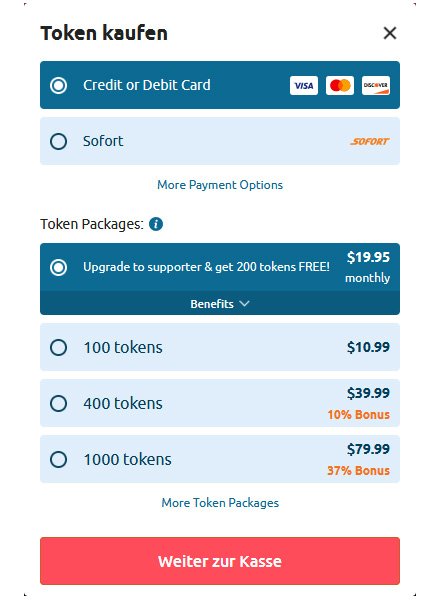Viewport: 440px width, 600px height.
Task: Show More Token Packages
Action: click(x=220, y=502)
